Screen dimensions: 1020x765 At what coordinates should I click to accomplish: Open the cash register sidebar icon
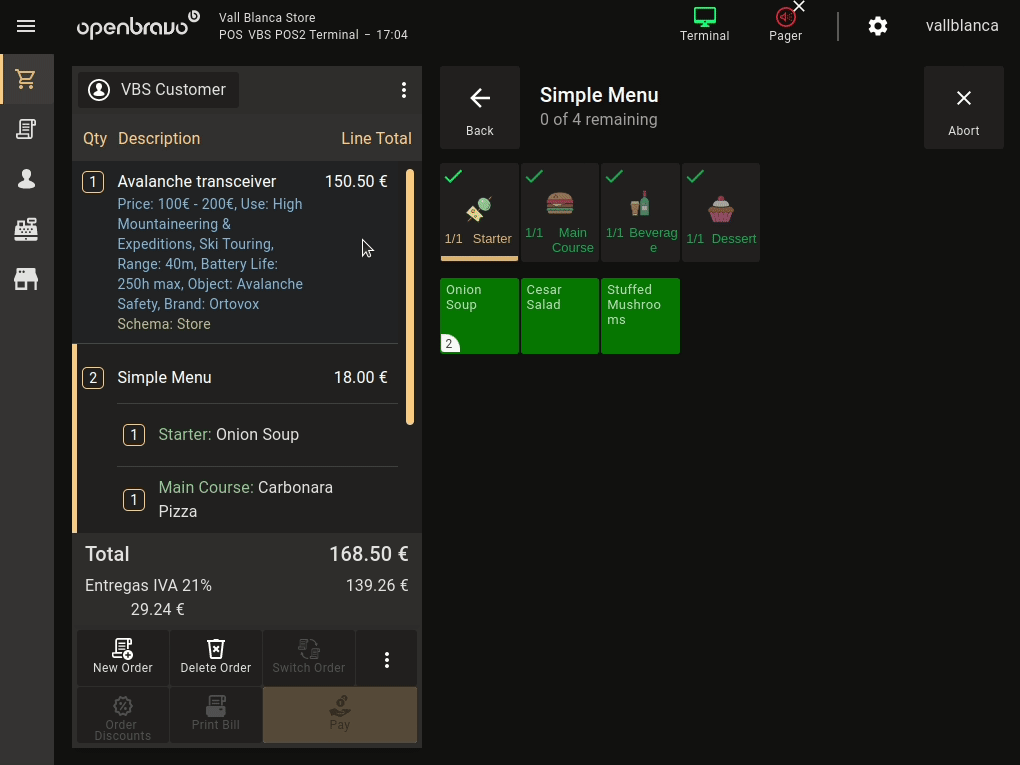tap(26, 229)
